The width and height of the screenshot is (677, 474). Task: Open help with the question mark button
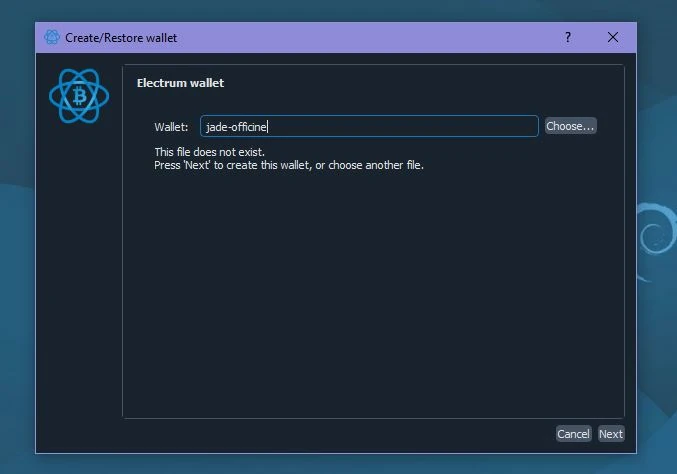point(568,38)
